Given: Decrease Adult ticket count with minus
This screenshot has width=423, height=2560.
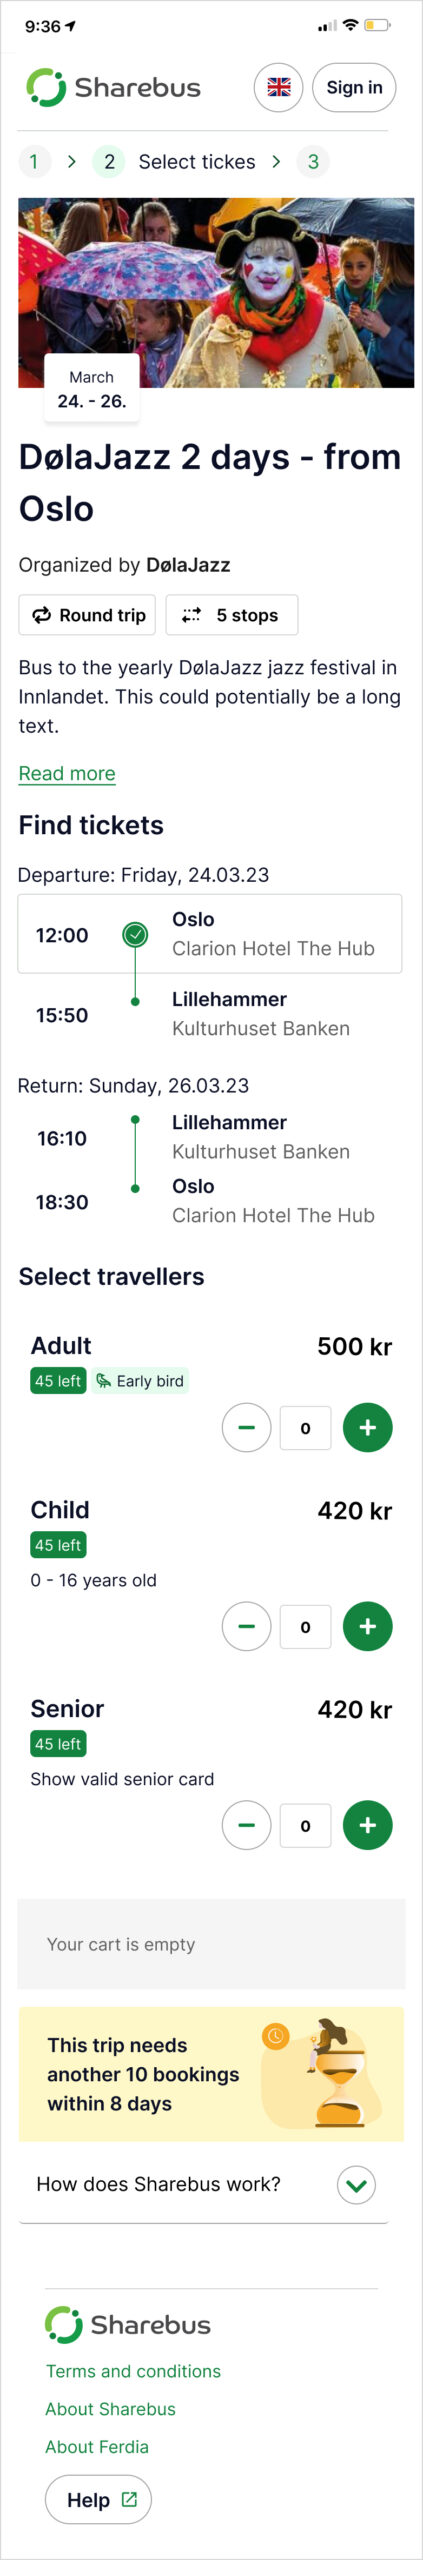Looking at the screenshot, I should point(247,1427).
